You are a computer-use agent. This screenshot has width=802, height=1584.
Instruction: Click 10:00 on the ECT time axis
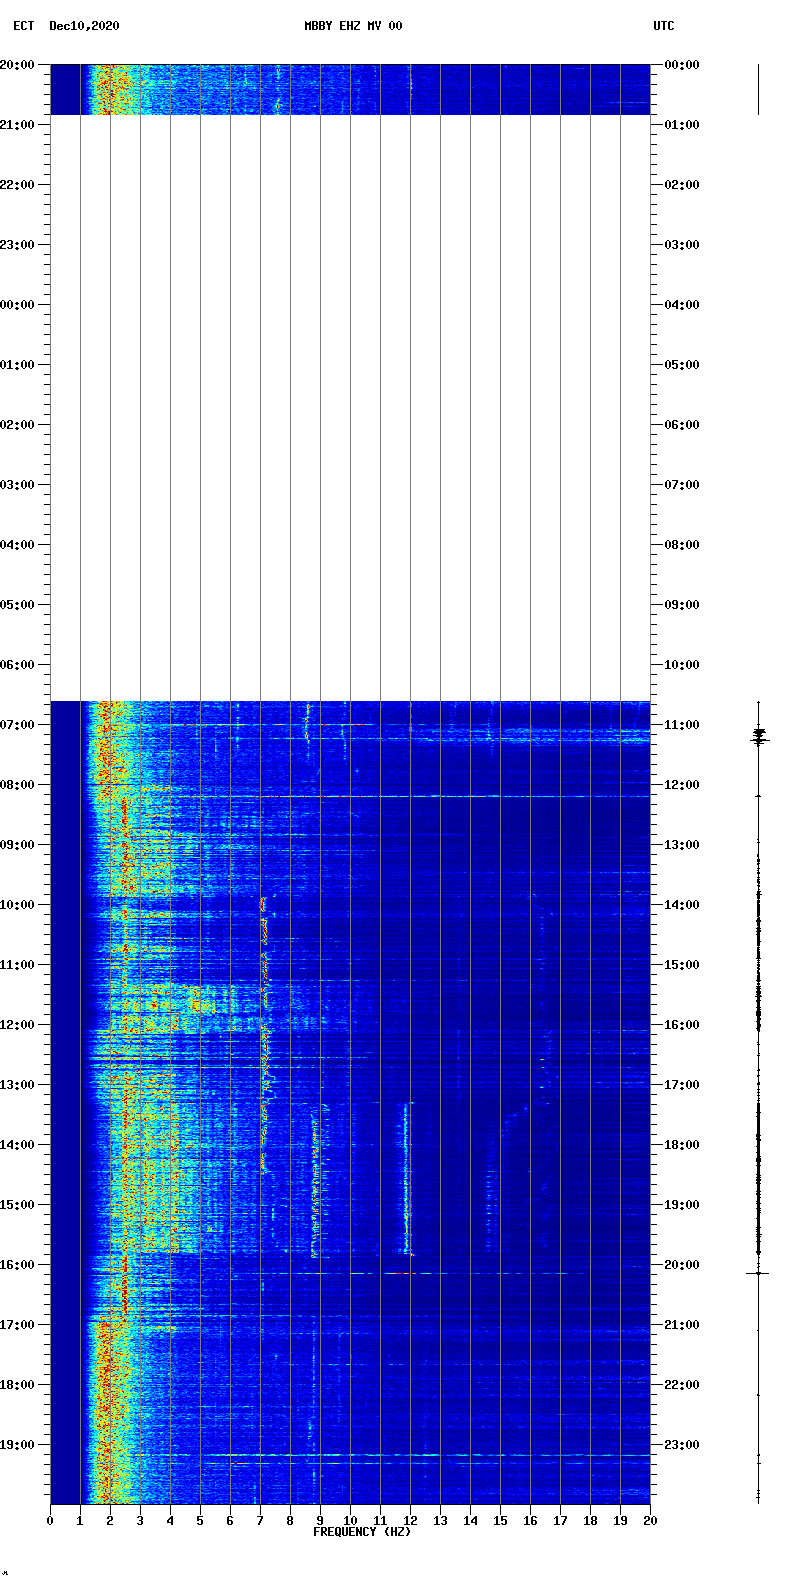(18, 905)
